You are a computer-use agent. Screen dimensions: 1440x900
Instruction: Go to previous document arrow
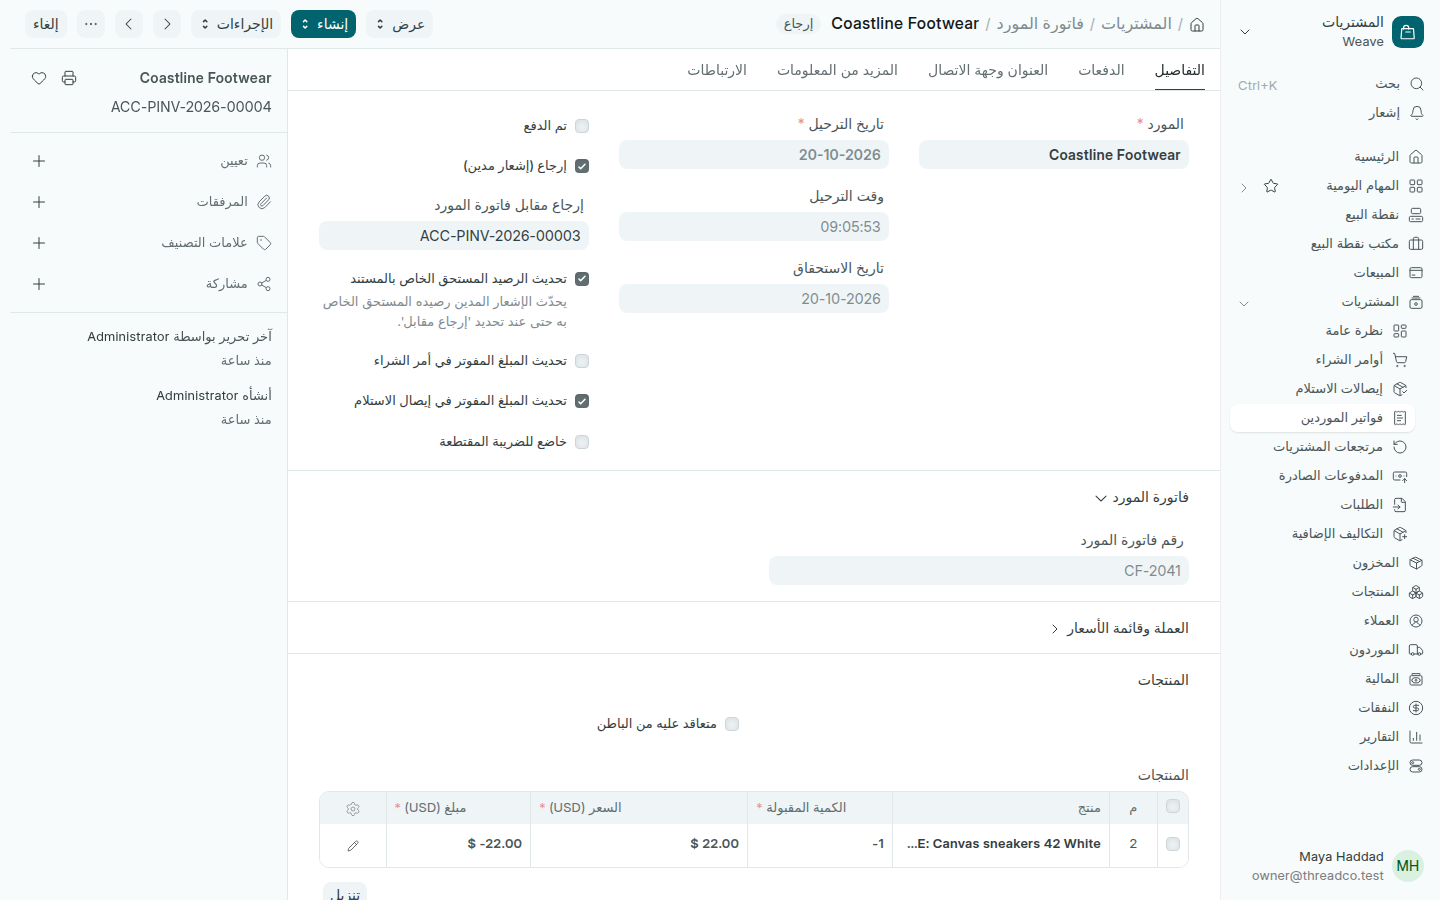coord(167,24)
